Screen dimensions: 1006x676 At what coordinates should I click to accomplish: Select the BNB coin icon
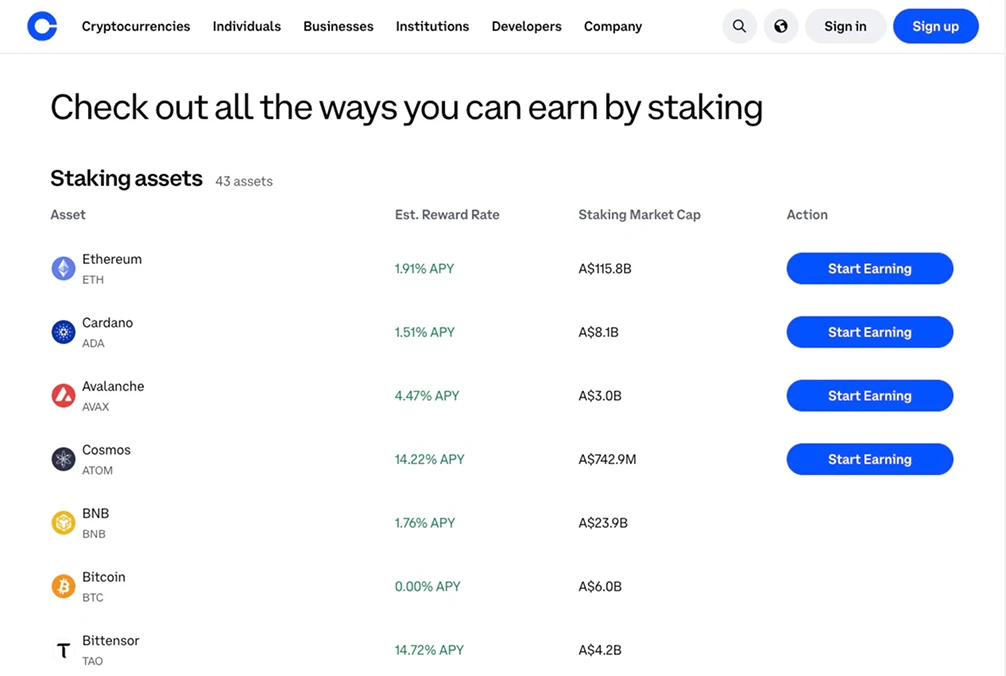(63, 522)
